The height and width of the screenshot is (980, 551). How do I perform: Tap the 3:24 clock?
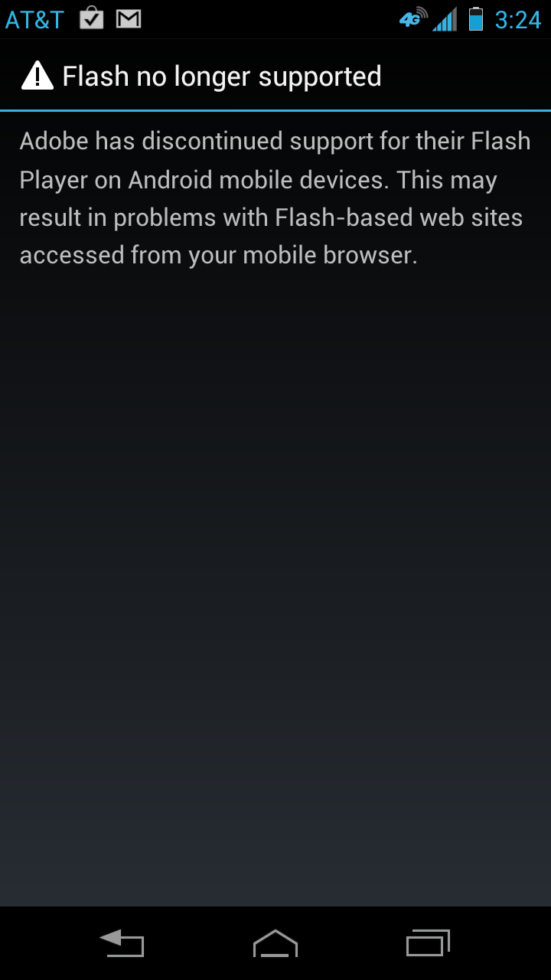(518, 20)
